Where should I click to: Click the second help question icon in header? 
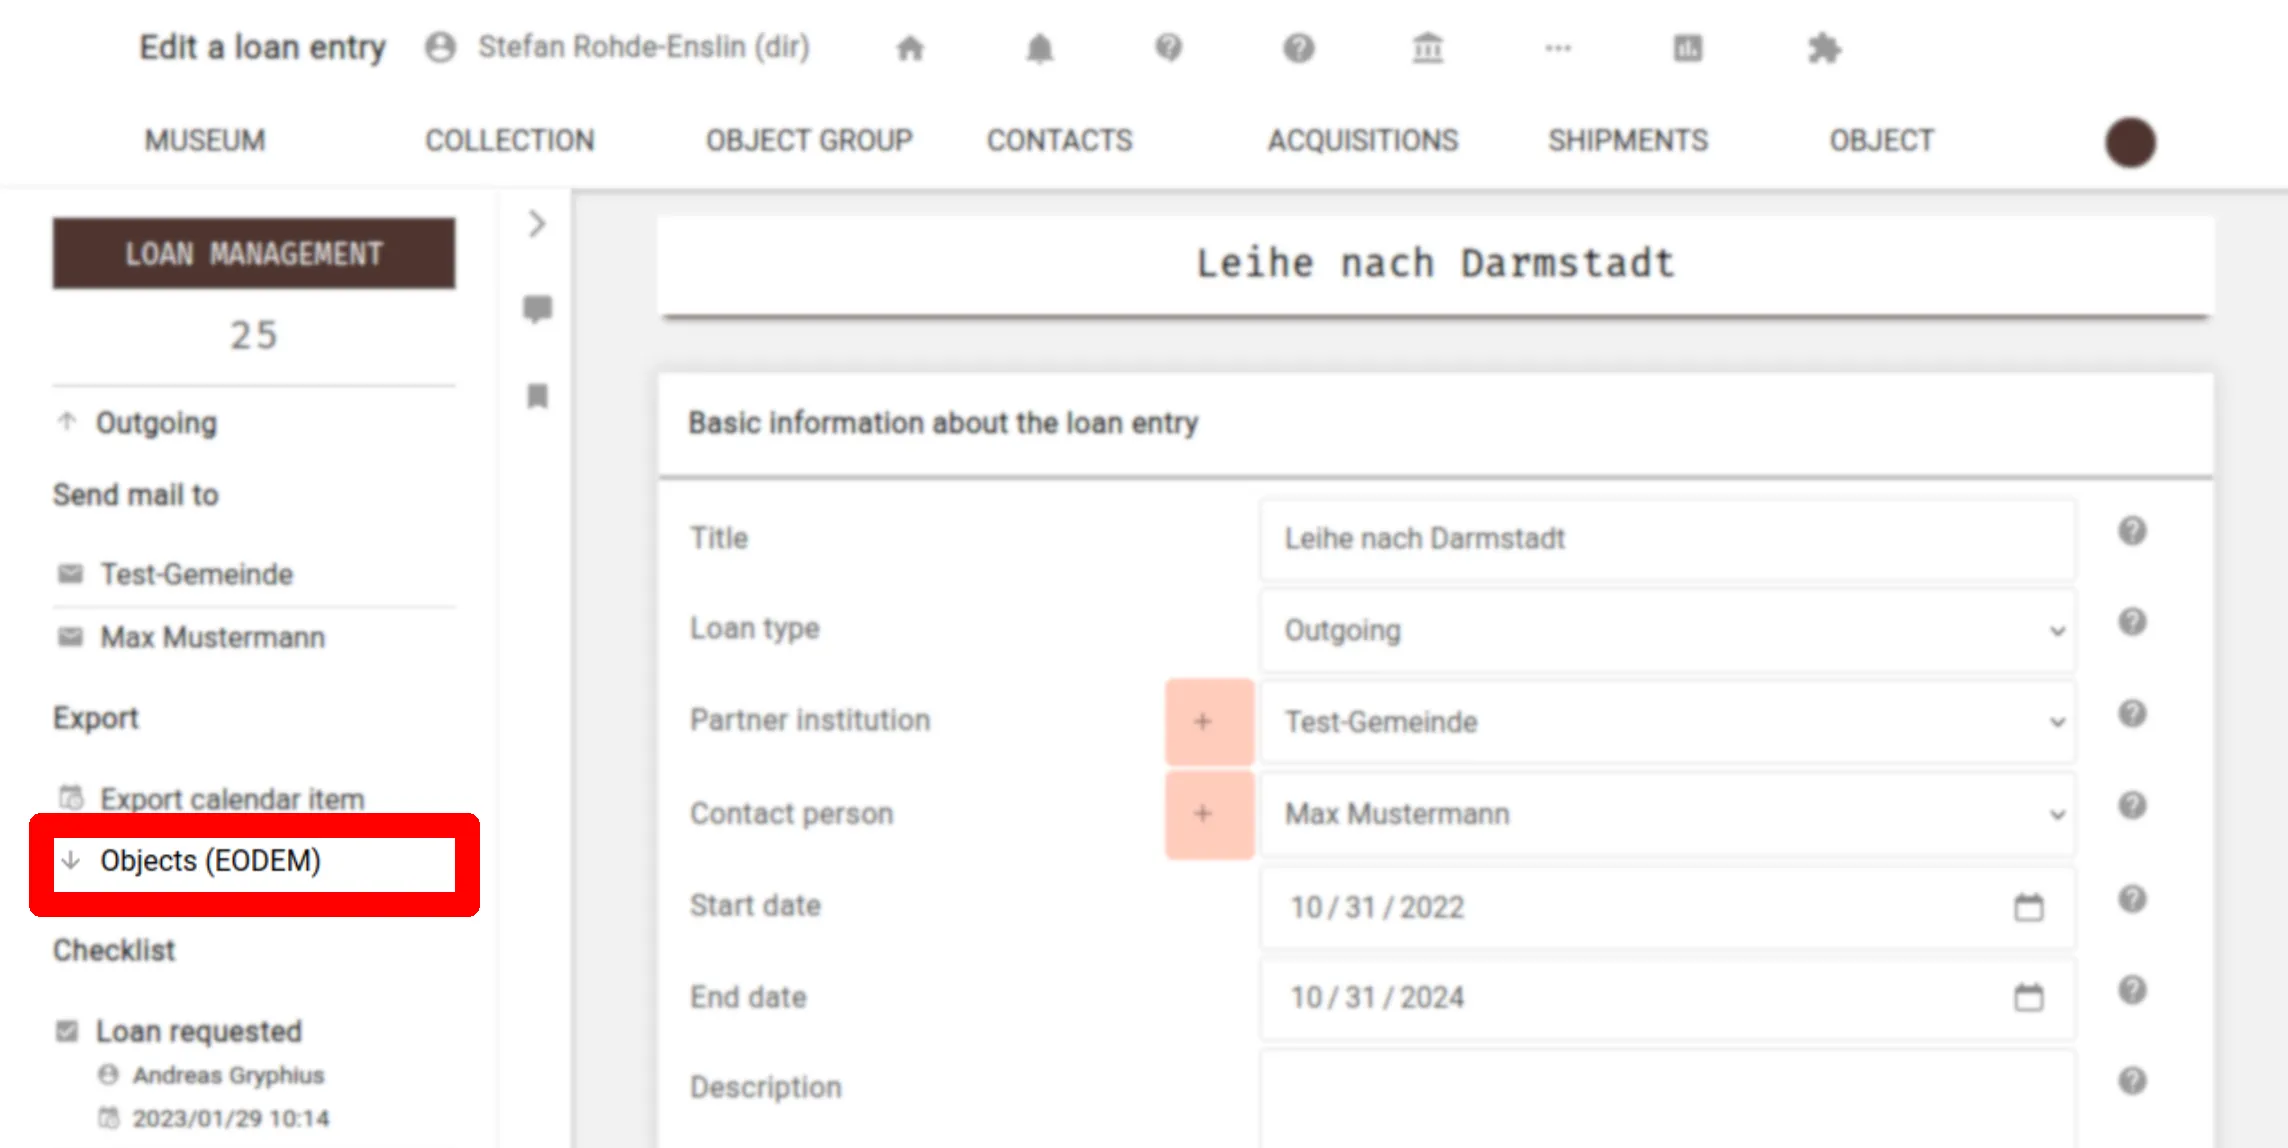tap(1298, 48)
